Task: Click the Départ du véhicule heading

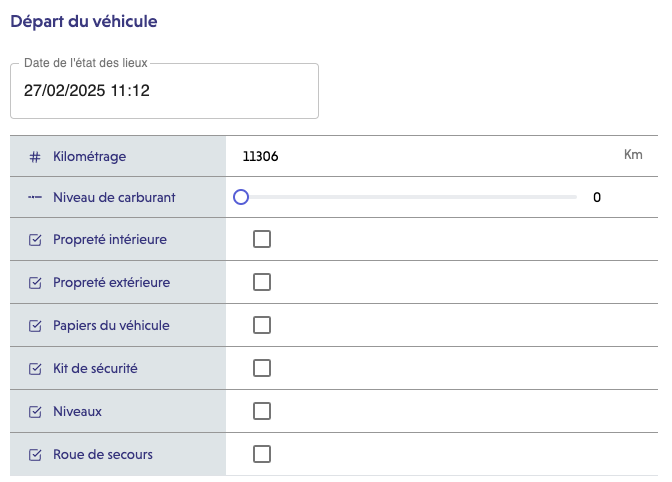Action: [84, 20]
